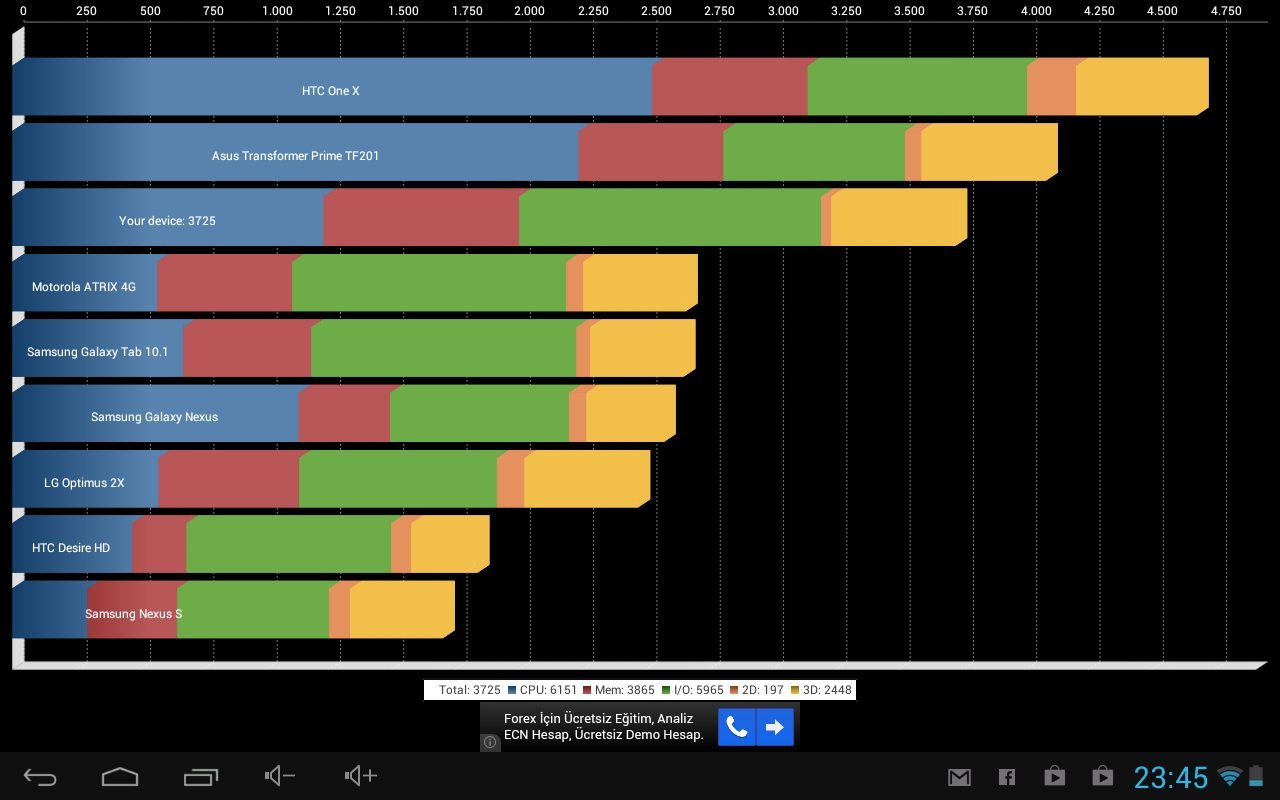Select the "Mem: 3865" legend value
1280x800 pixels.
tap(625, 691)
